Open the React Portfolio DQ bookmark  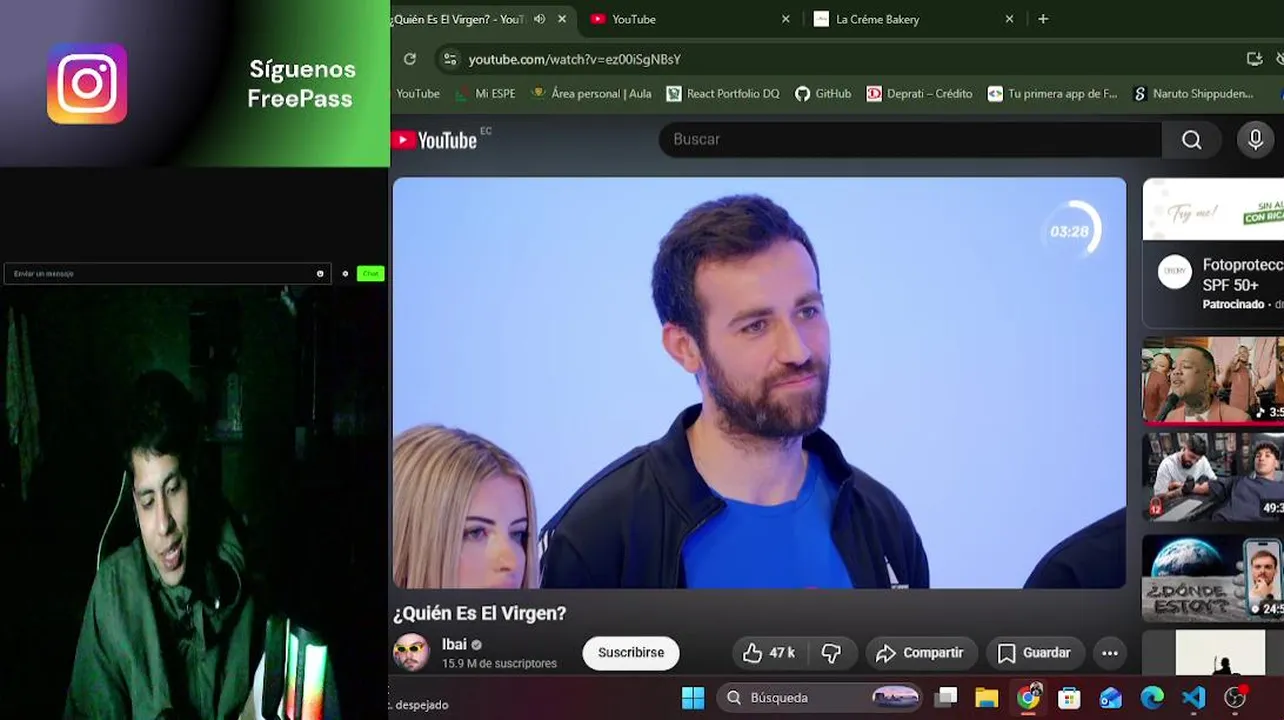723,94
